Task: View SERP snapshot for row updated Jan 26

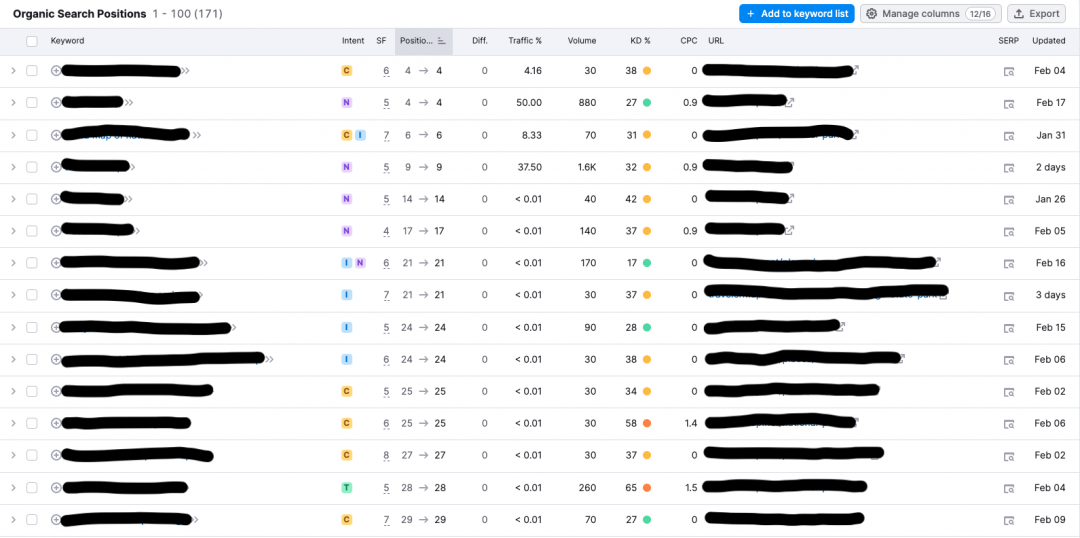Action: click(x=1009, y=199)
